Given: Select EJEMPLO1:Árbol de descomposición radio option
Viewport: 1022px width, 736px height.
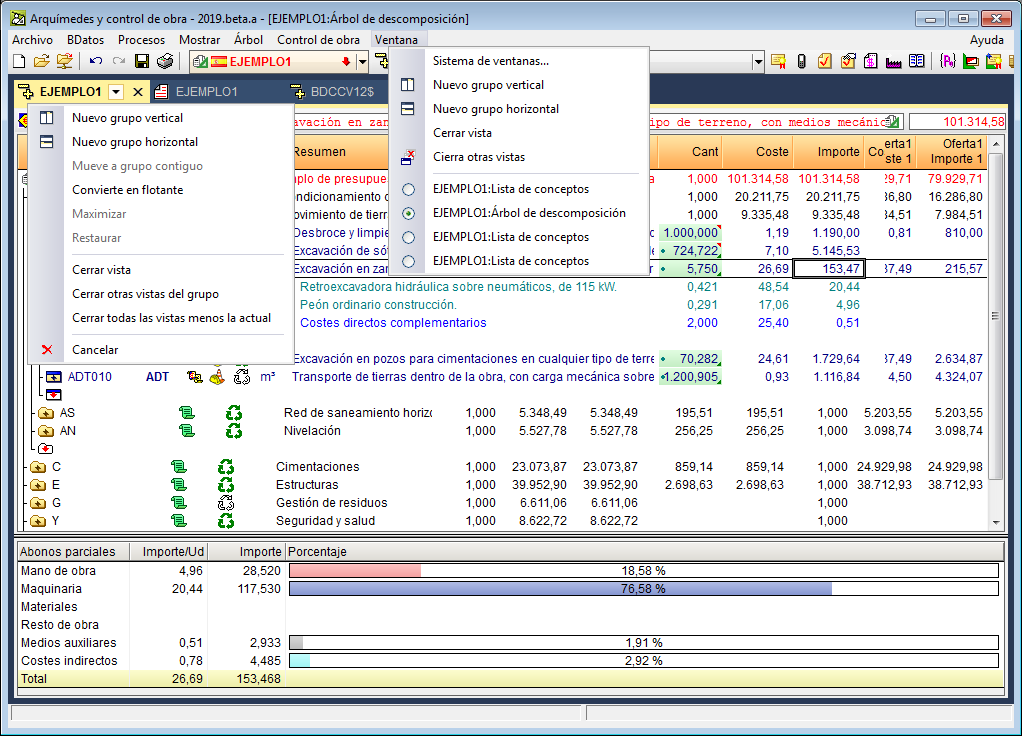Looking at the screenshot, I should (409, 213).
